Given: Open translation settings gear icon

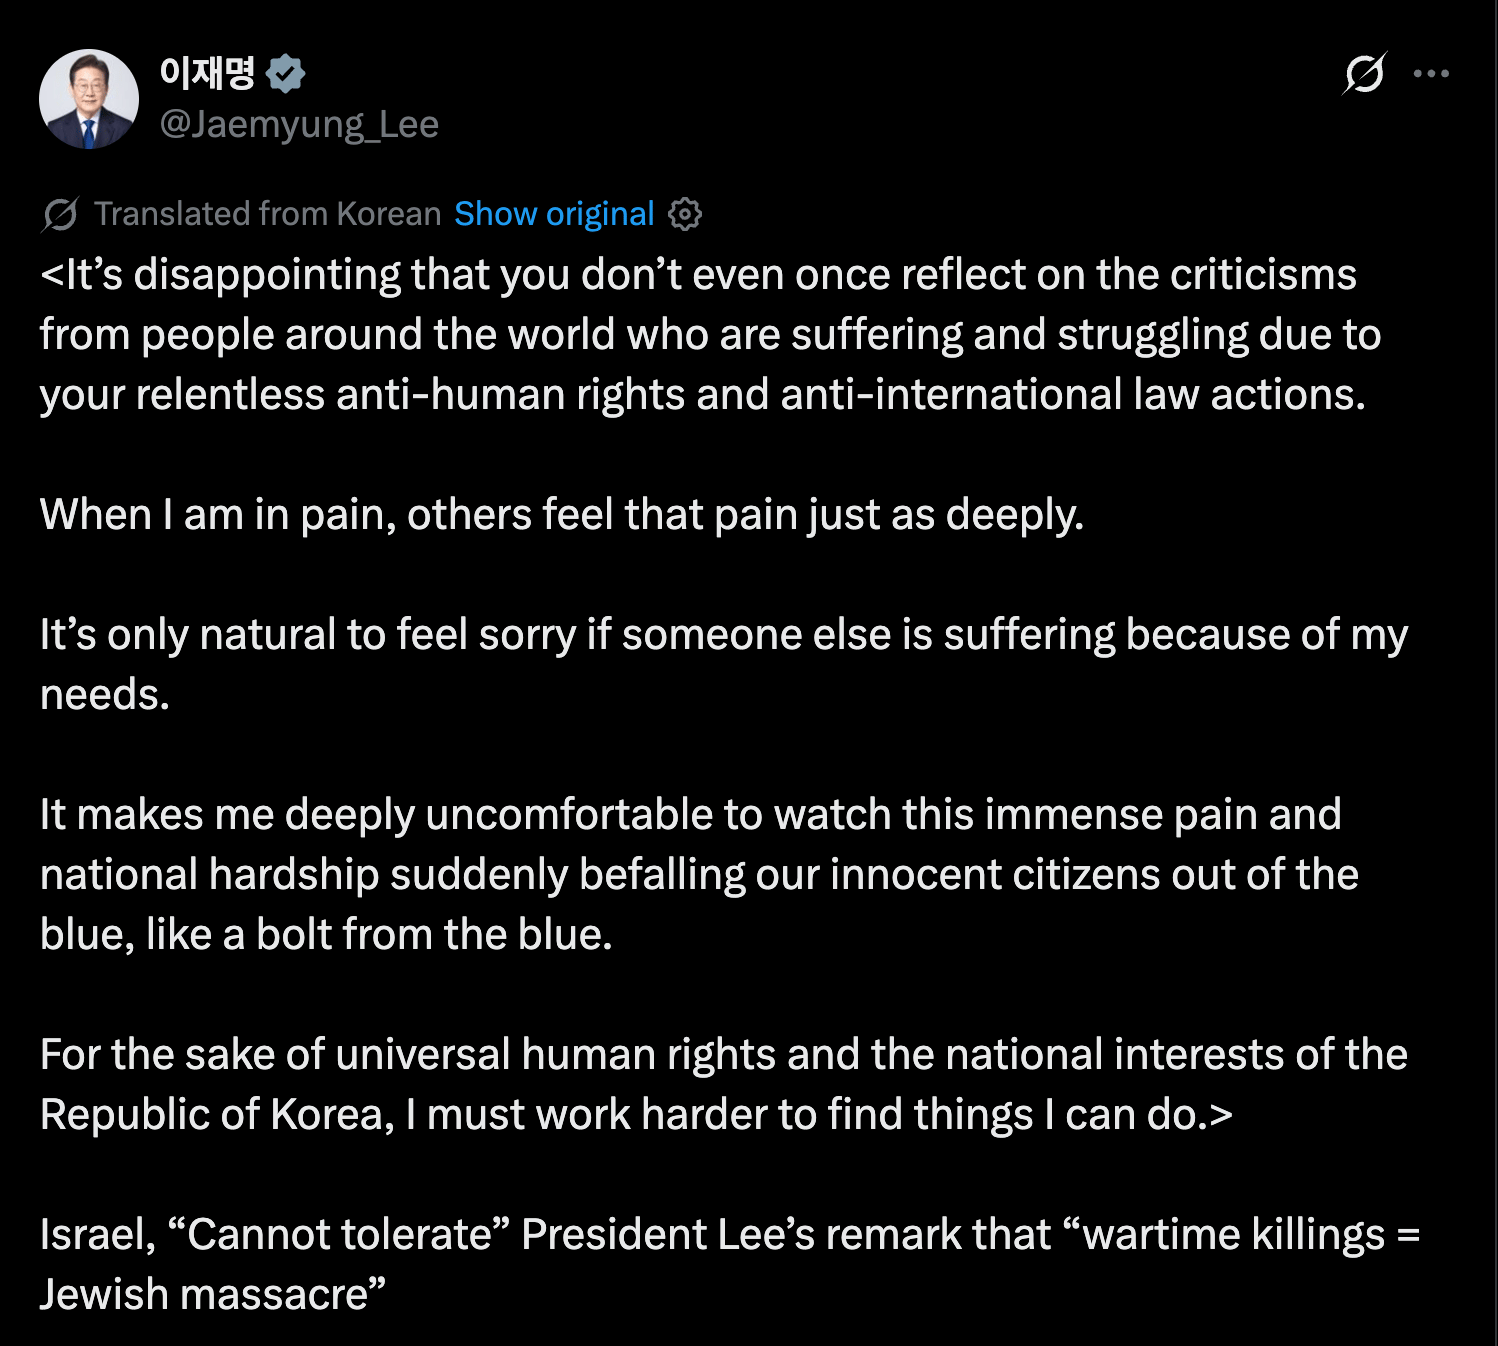Looking at the screenshot, I should [685, 214].
